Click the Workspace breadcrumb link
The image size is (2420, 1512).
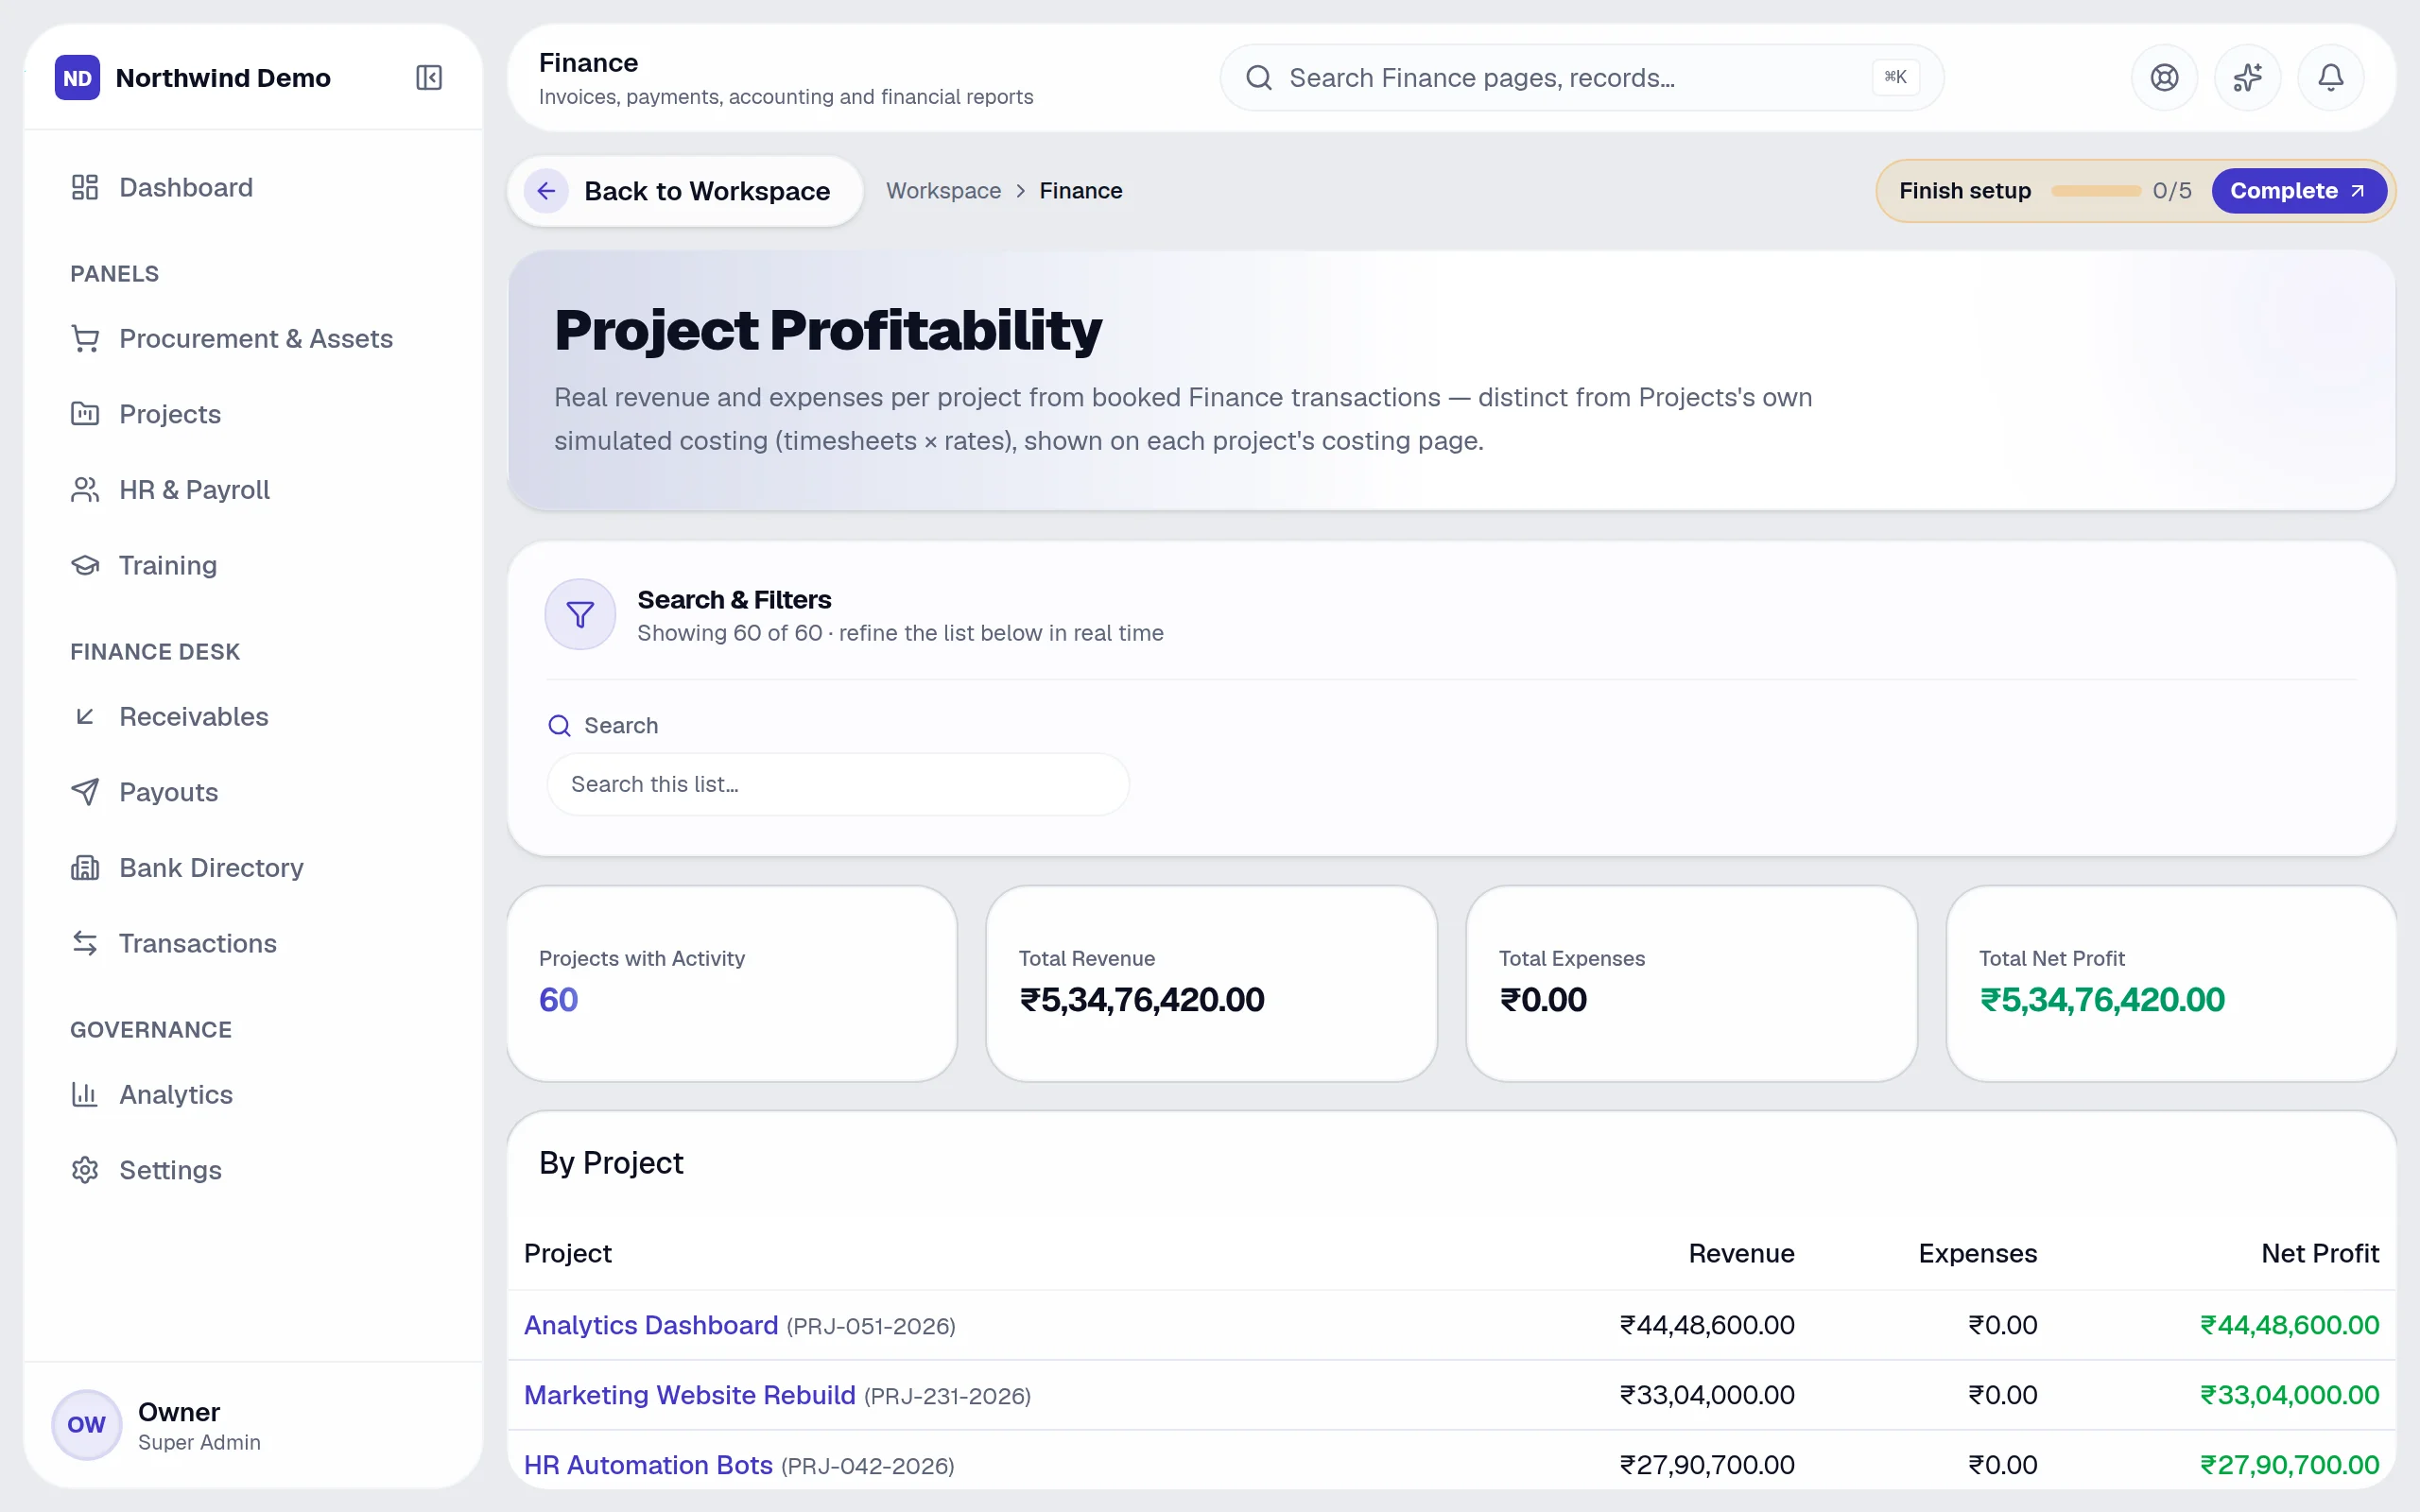tap(943, 191)
